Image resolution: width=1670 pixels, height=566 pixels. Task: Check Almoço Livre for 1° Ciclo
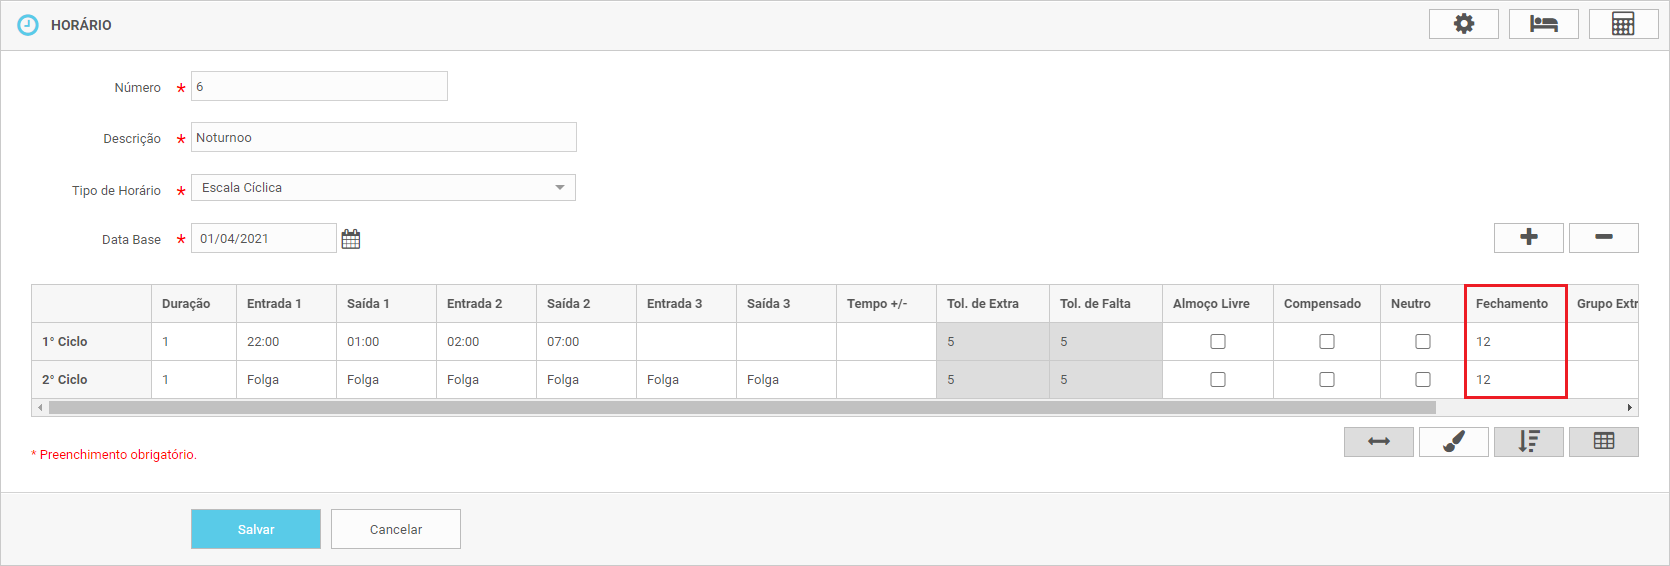pos(1217,342)
